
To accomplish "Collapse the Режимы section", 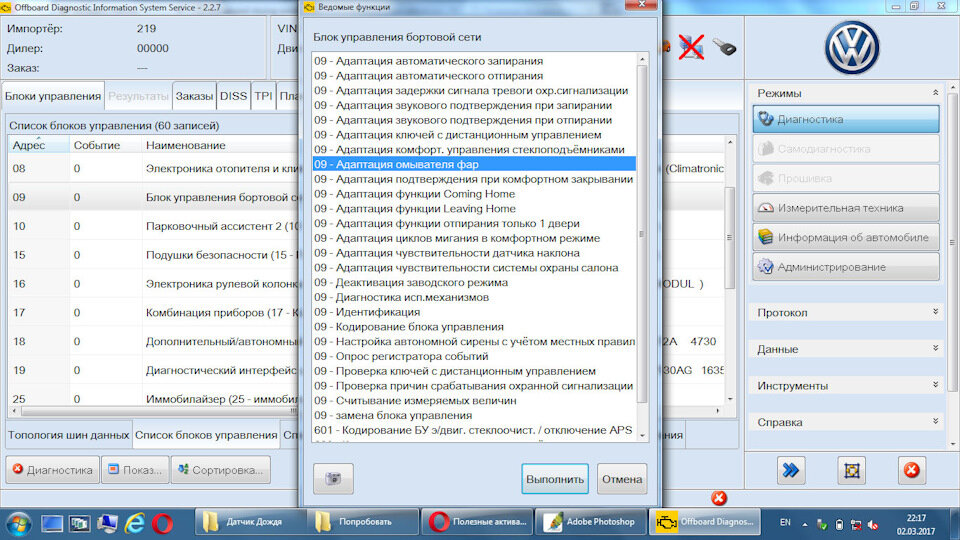I will (935, 92).
